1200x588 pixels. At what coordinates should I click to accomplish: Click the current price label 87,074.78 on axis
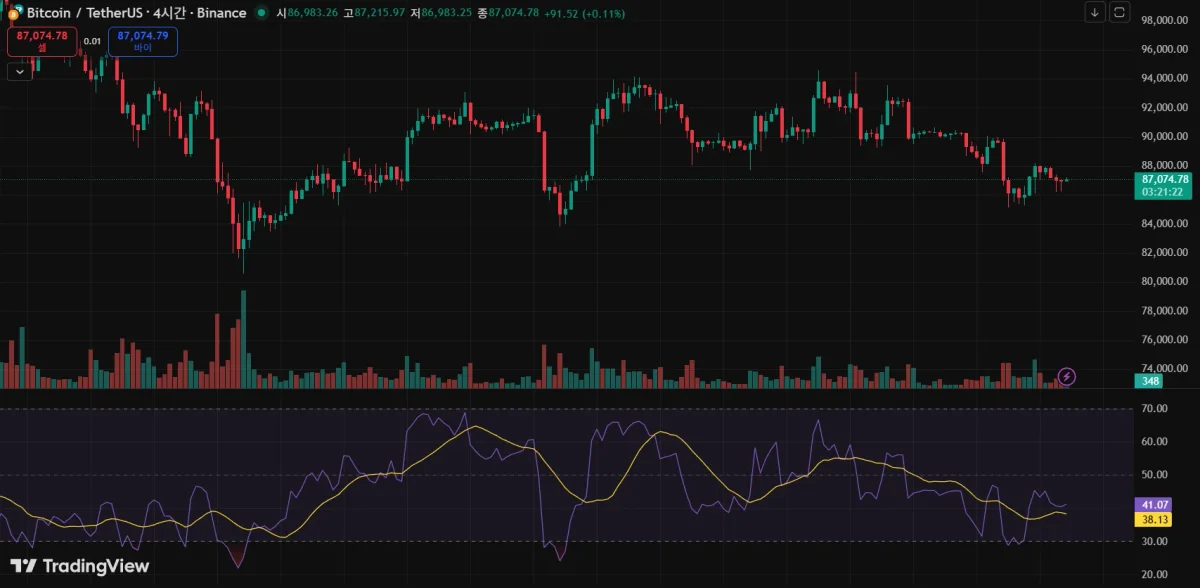pos(1163,179)
